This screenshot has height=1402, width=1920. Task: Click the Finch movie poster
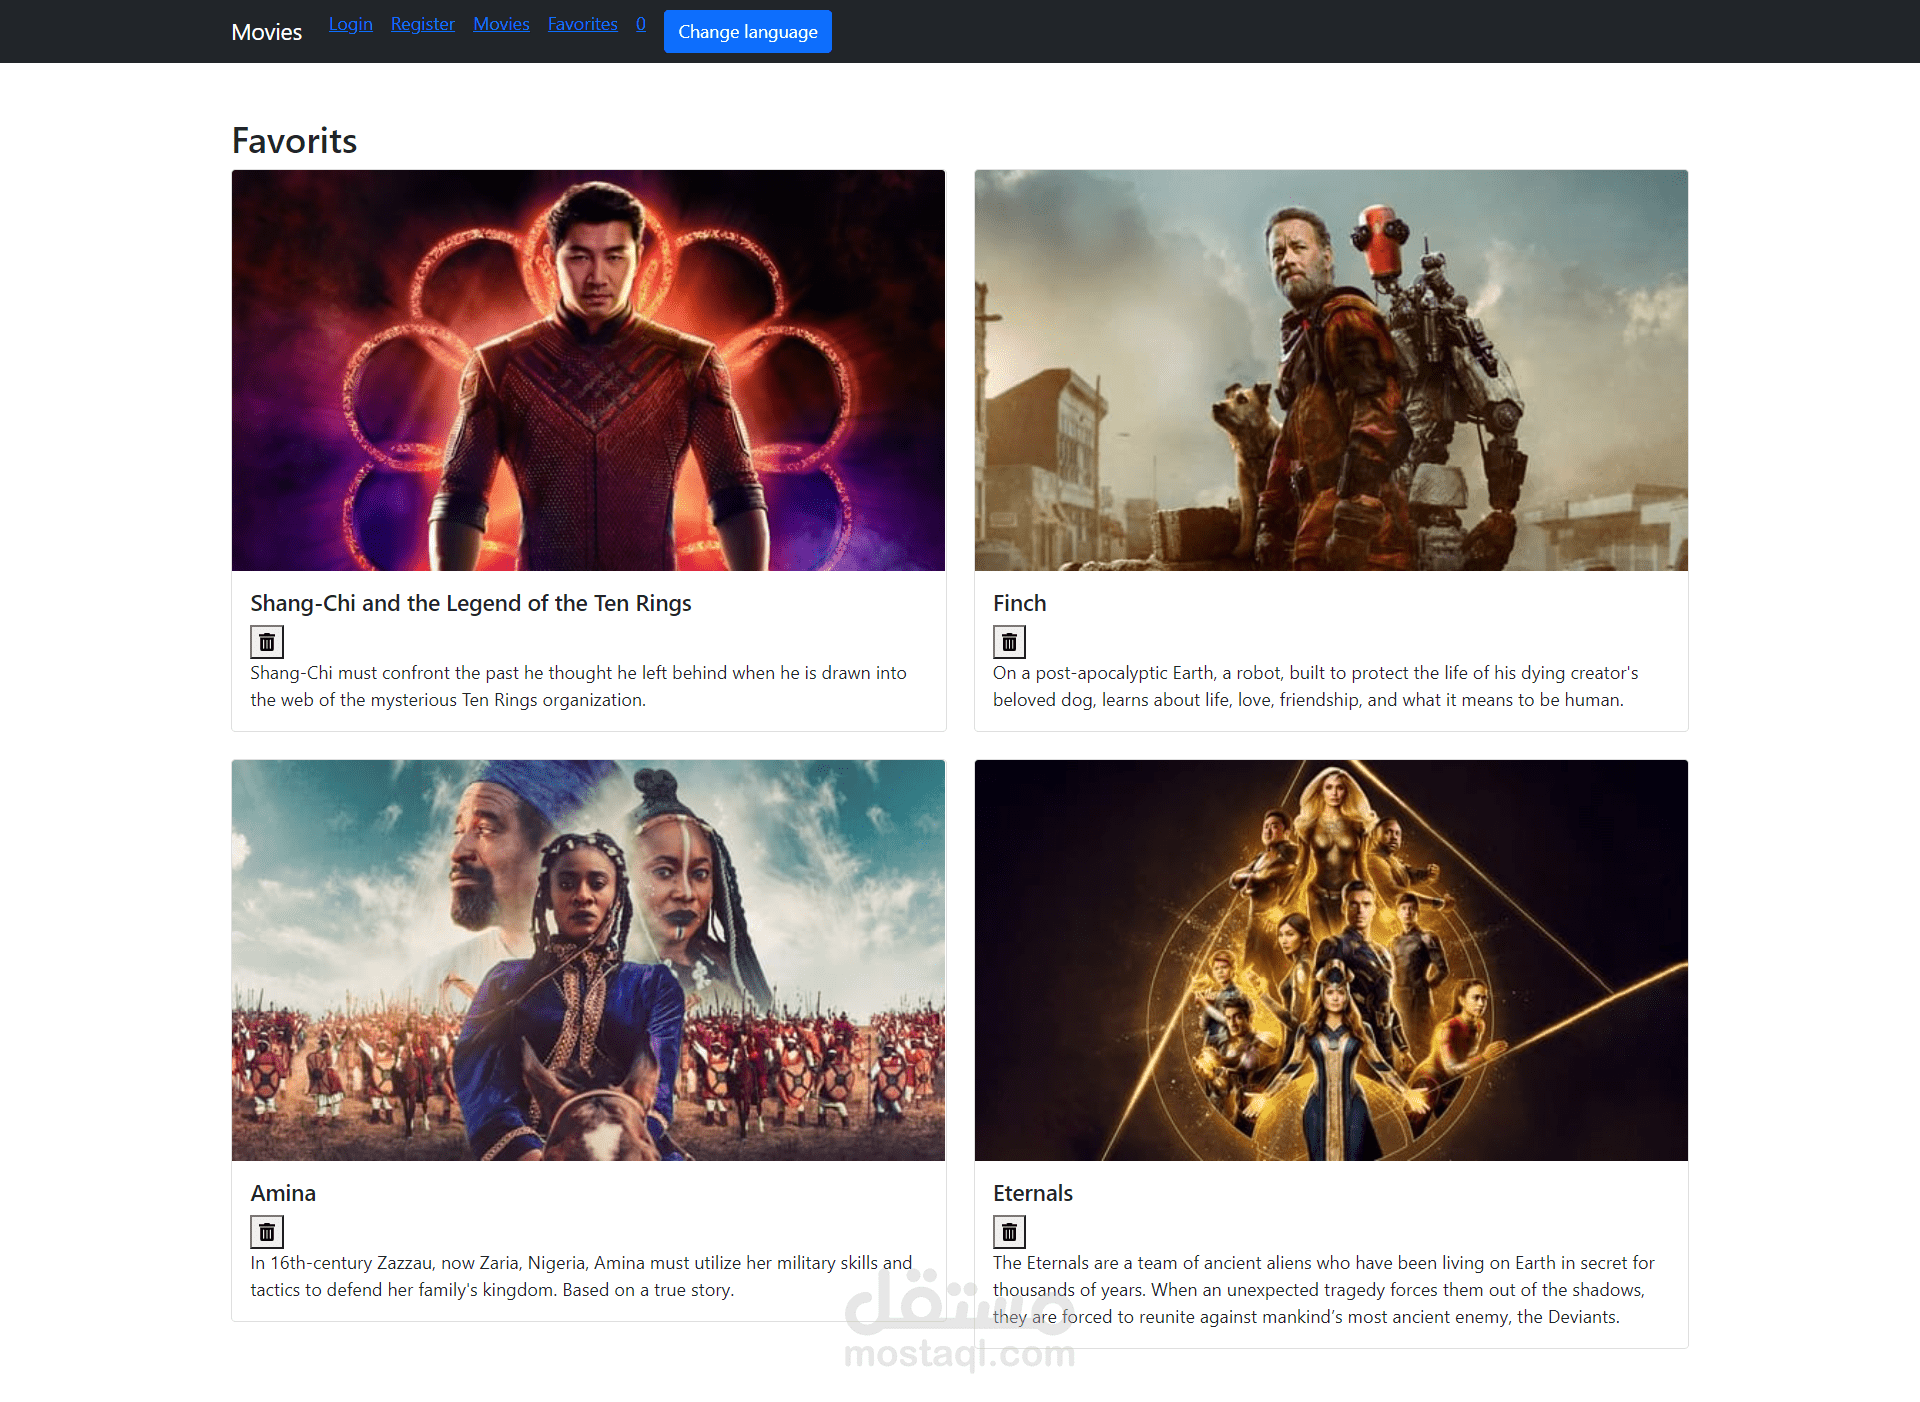[1331, 370]
